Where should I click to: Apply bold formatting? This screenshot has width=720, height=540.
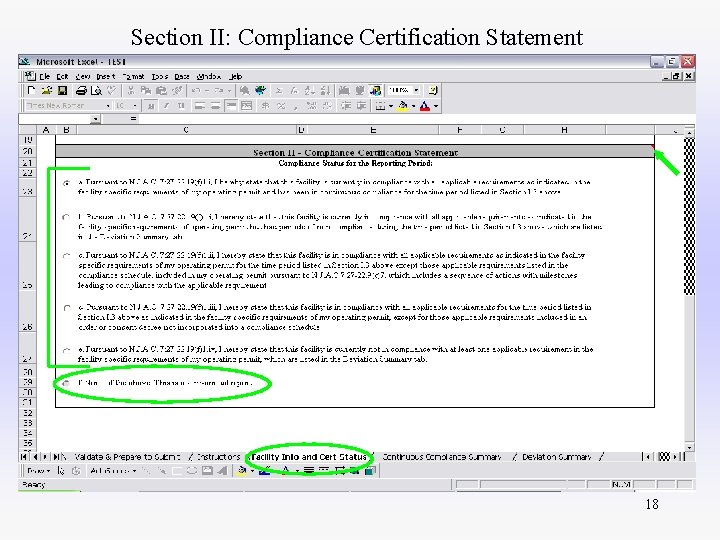click(150, 106)
